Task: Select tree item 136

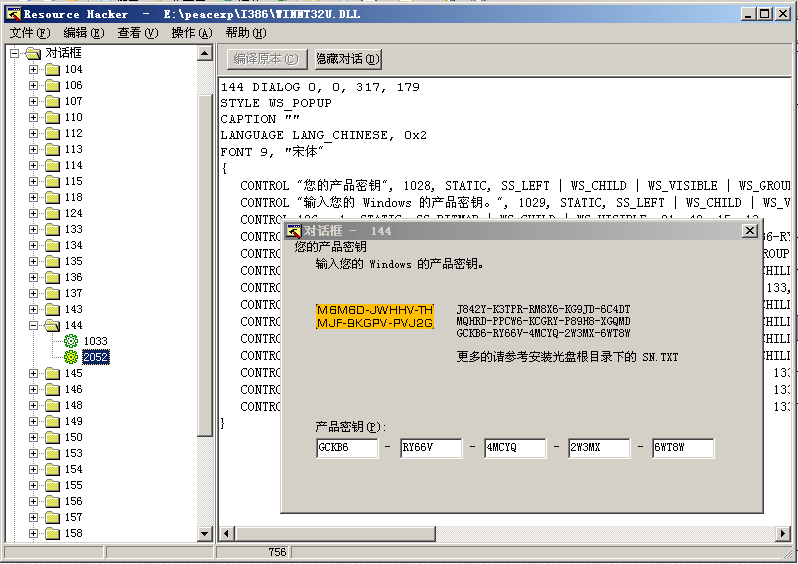Action: point(73,277)
